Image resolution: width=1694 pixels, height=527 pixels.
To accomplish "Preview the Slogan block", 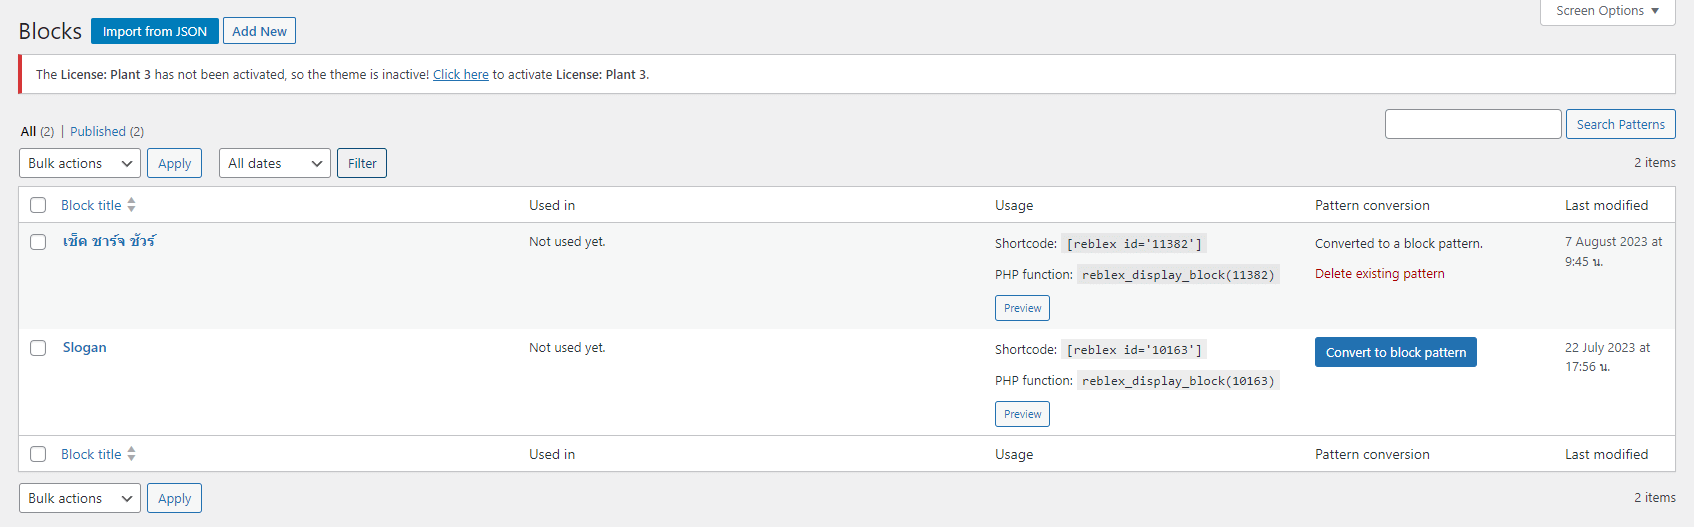I will pyautogui.click(x=1022, y=414).
